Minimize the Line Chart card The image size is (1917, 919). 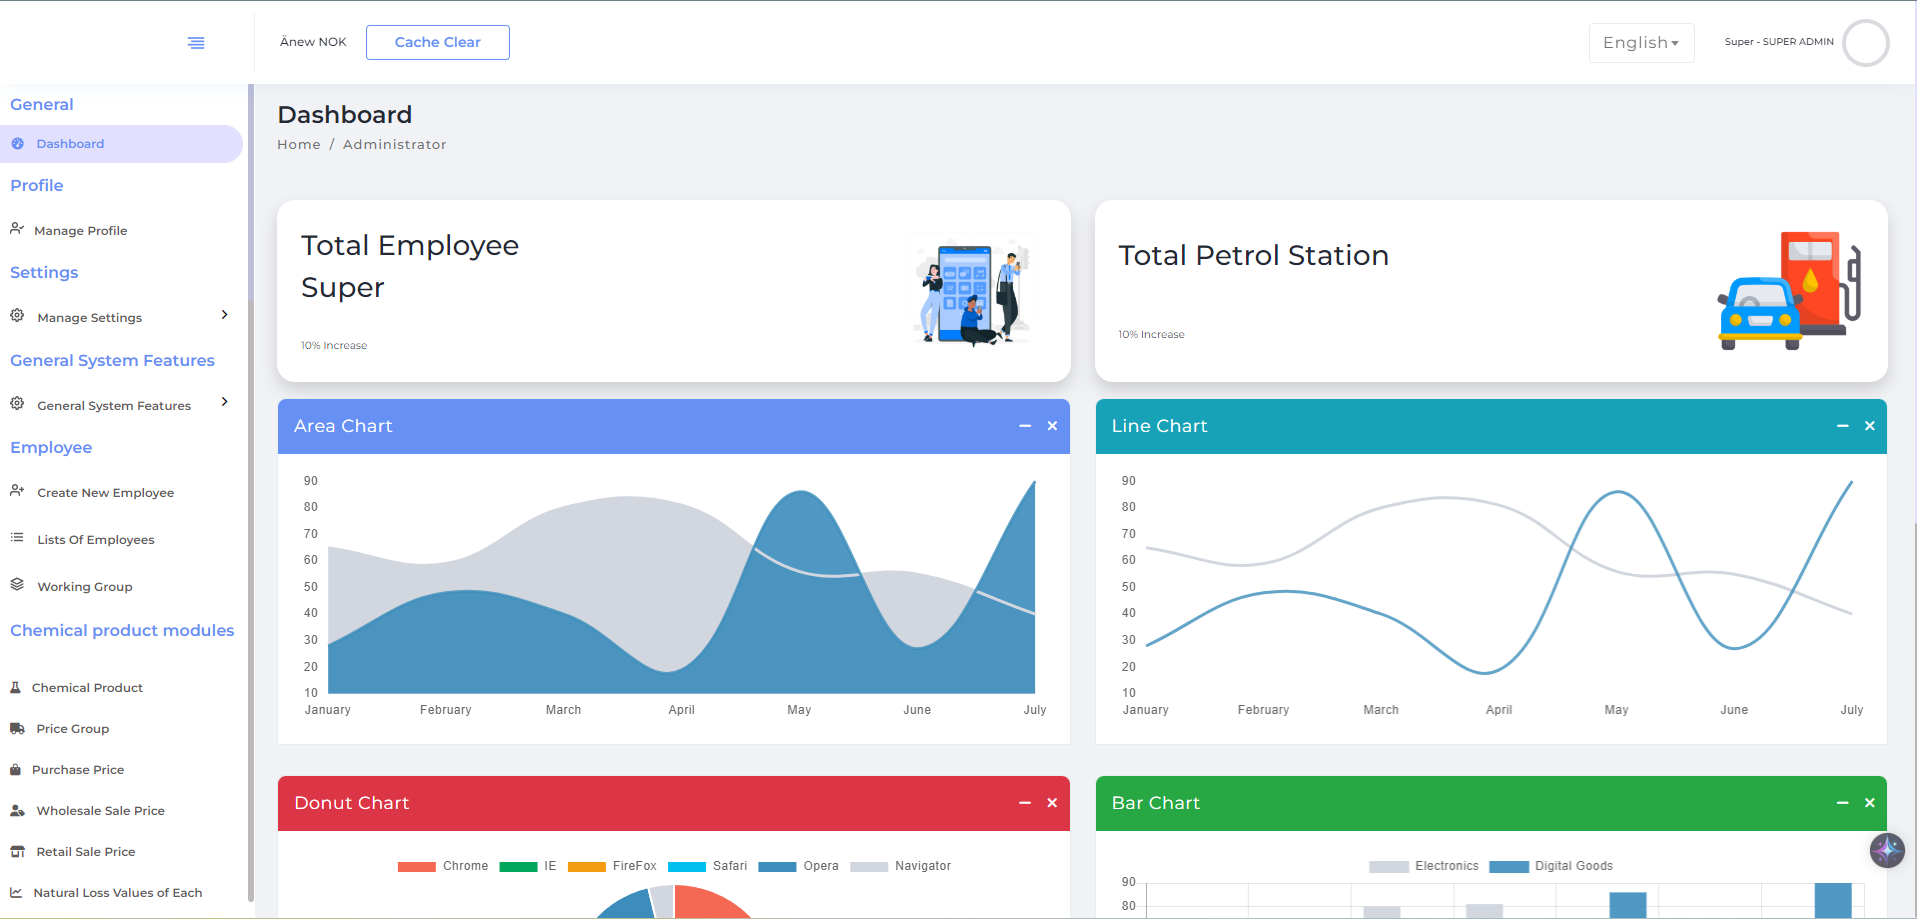pos(1842,426)
